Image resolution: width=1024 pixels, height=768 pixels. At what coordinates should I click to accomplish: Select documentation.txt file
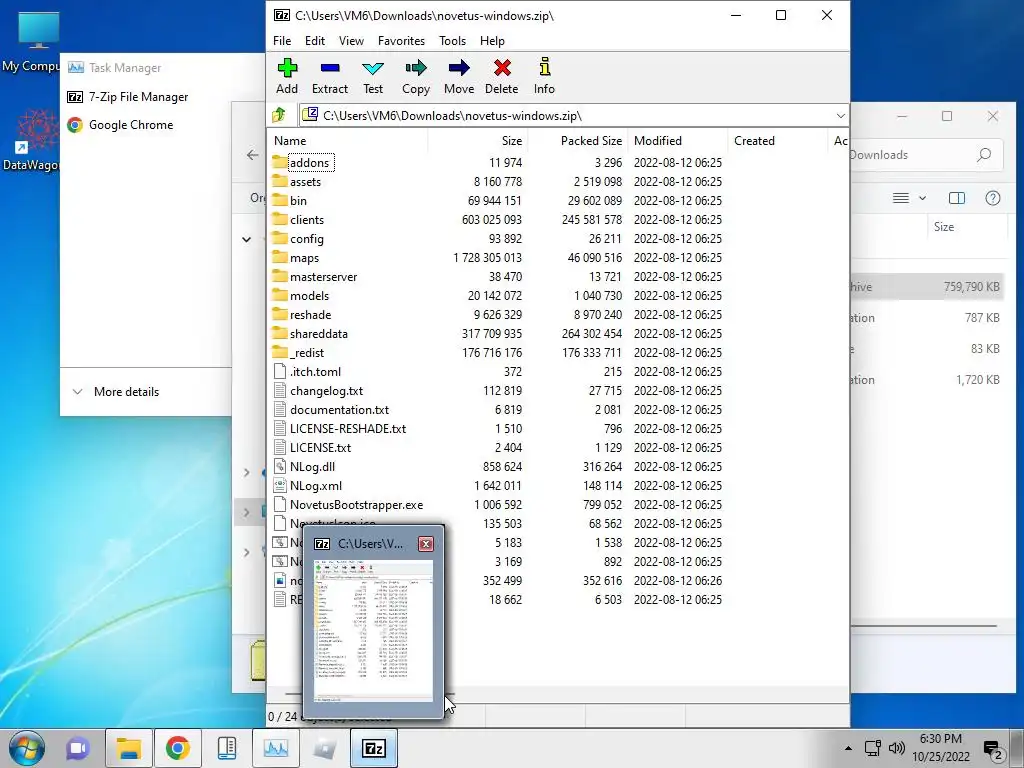tap(339, 409)
